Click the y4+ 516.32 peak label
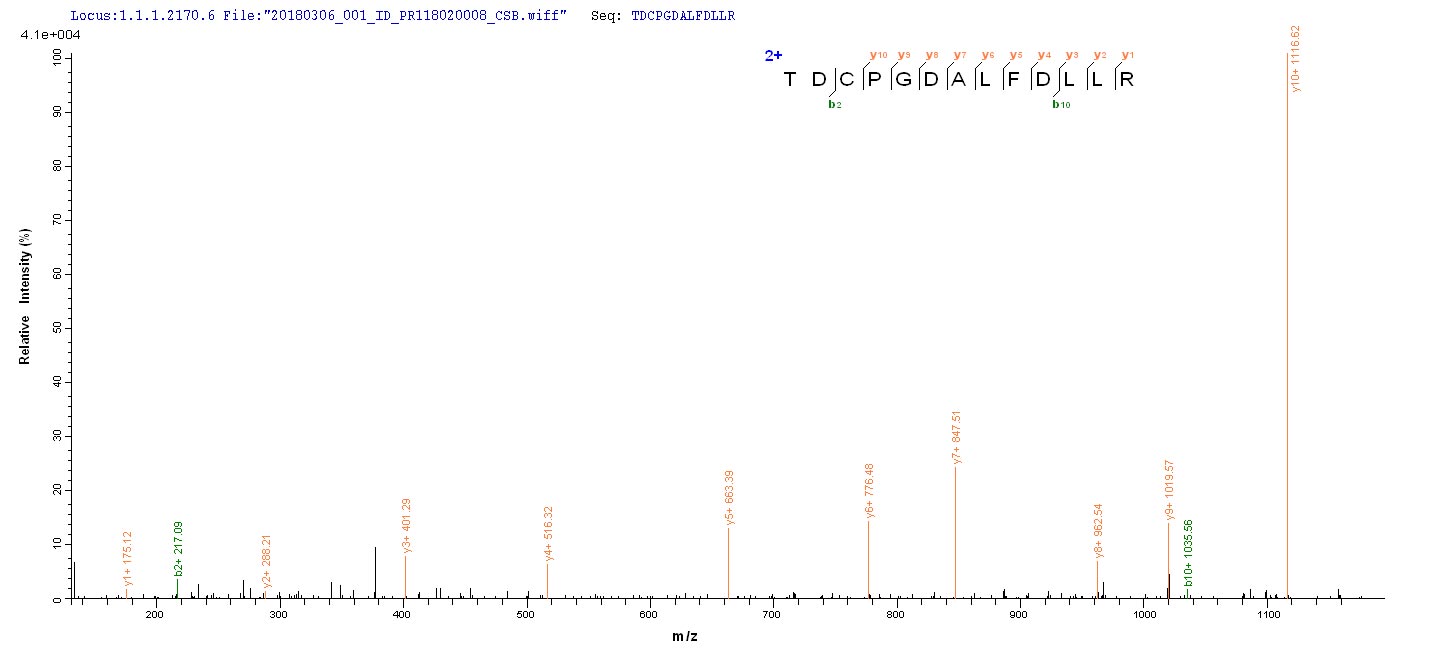The height and width of the screenshot is (658, 1436). point(548,534)
